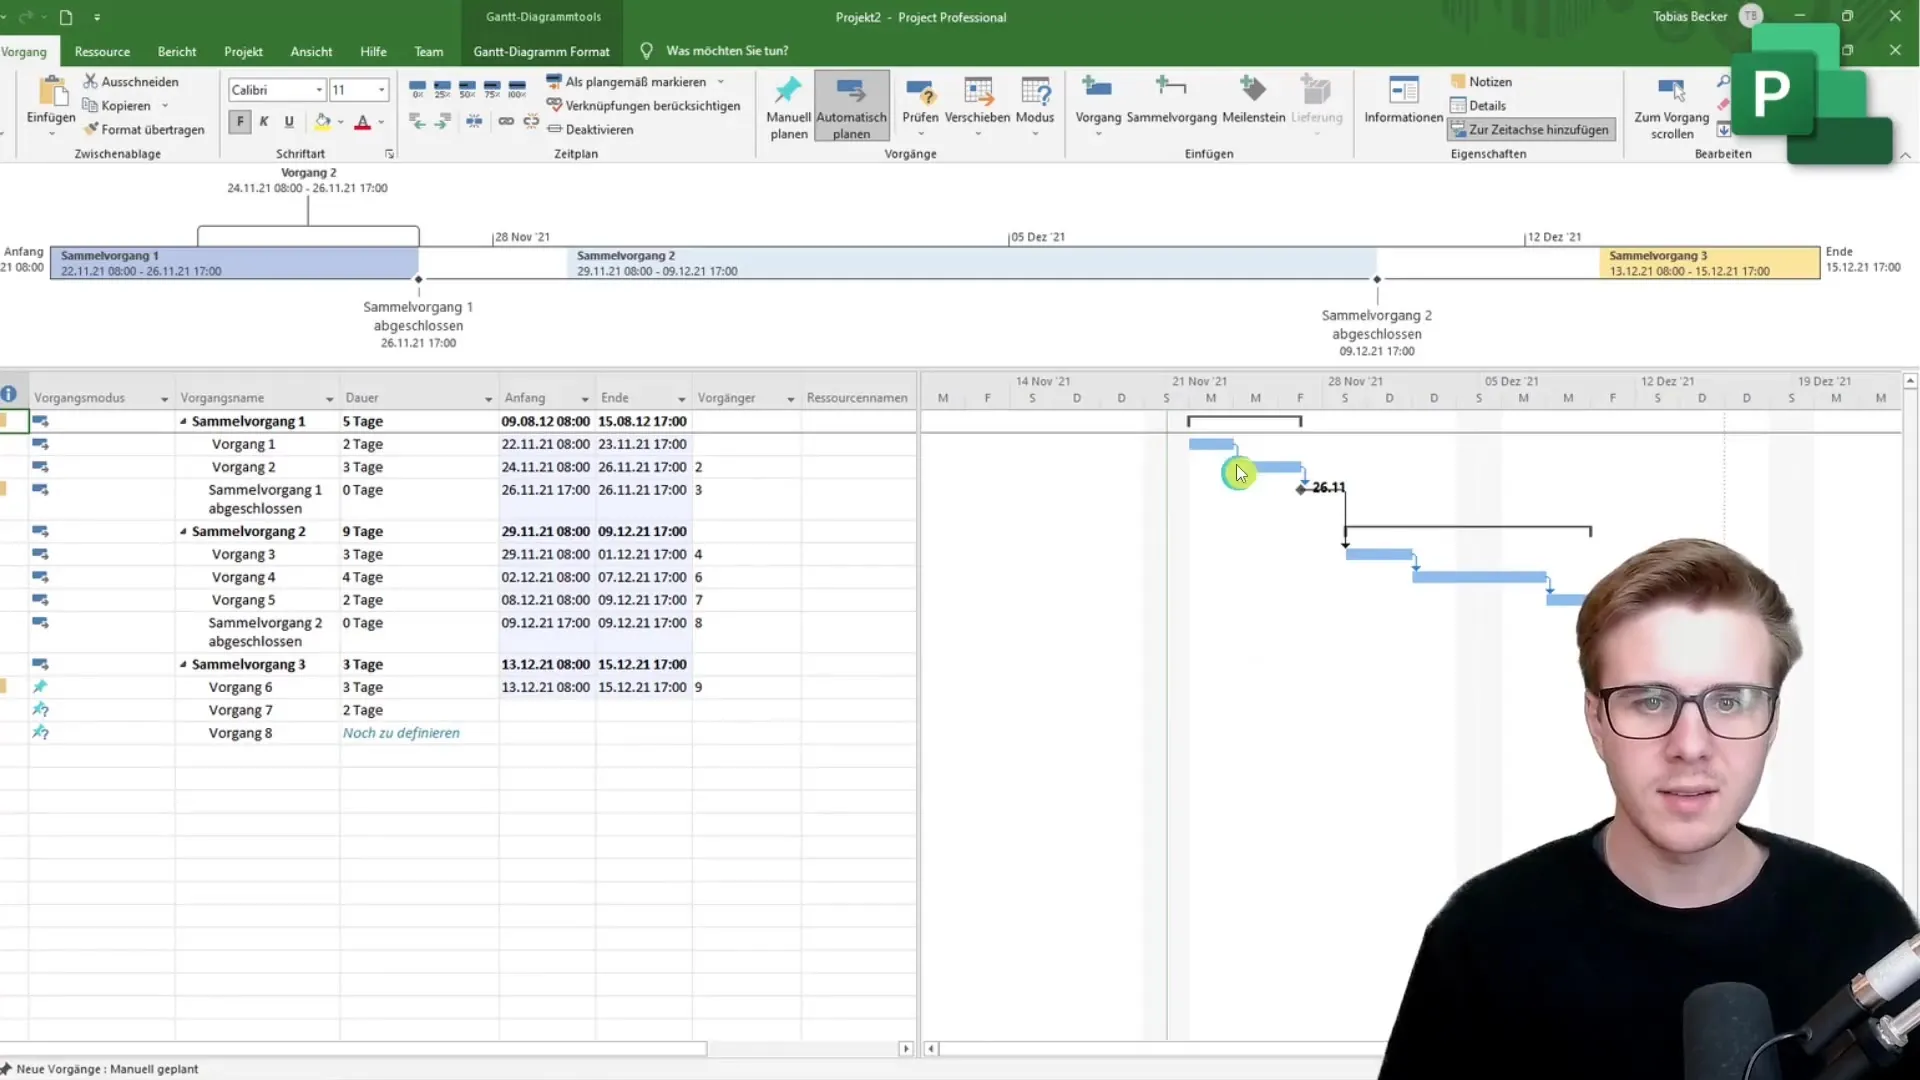The image size is (1920, 1080).
Task: Click Zum Vorgang scrollen
Action: click(1671, 107)
